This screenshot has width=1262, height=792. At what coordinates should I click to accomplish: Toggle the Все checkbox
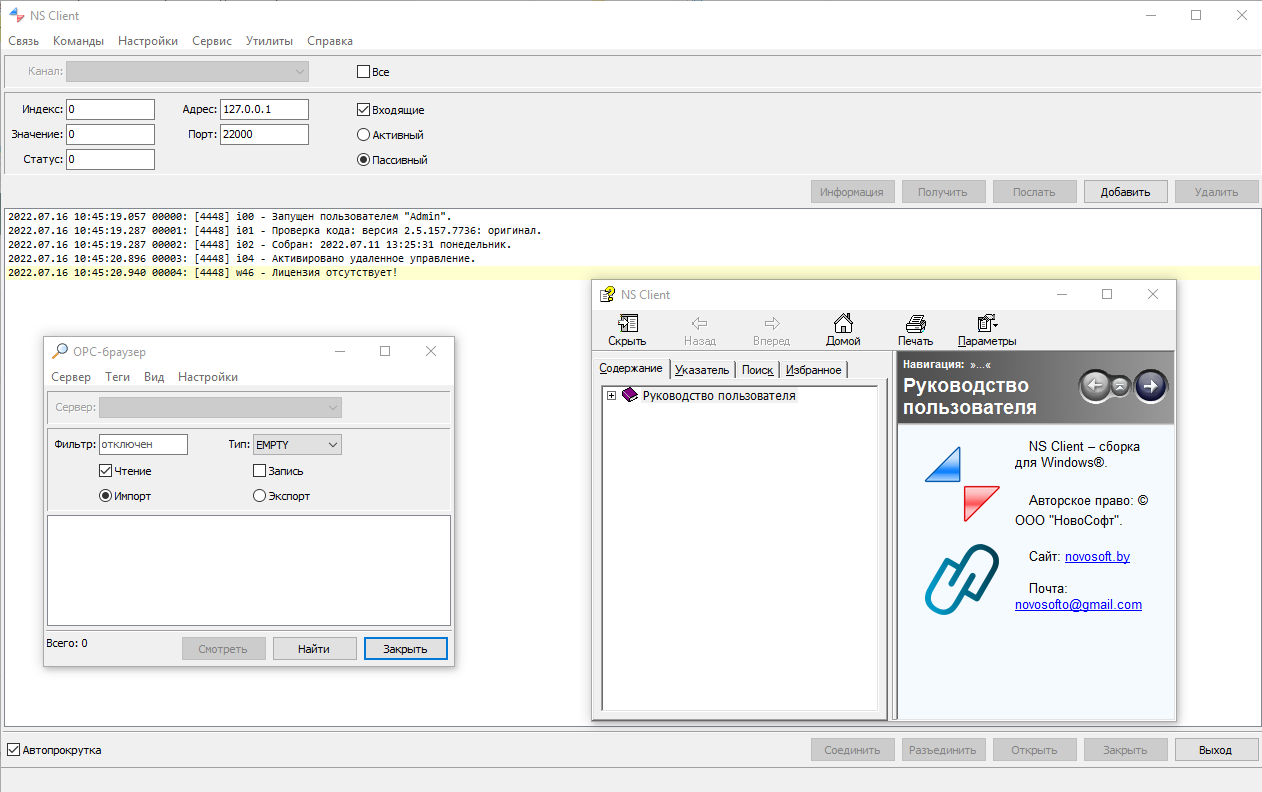click(x=364, y=72)
